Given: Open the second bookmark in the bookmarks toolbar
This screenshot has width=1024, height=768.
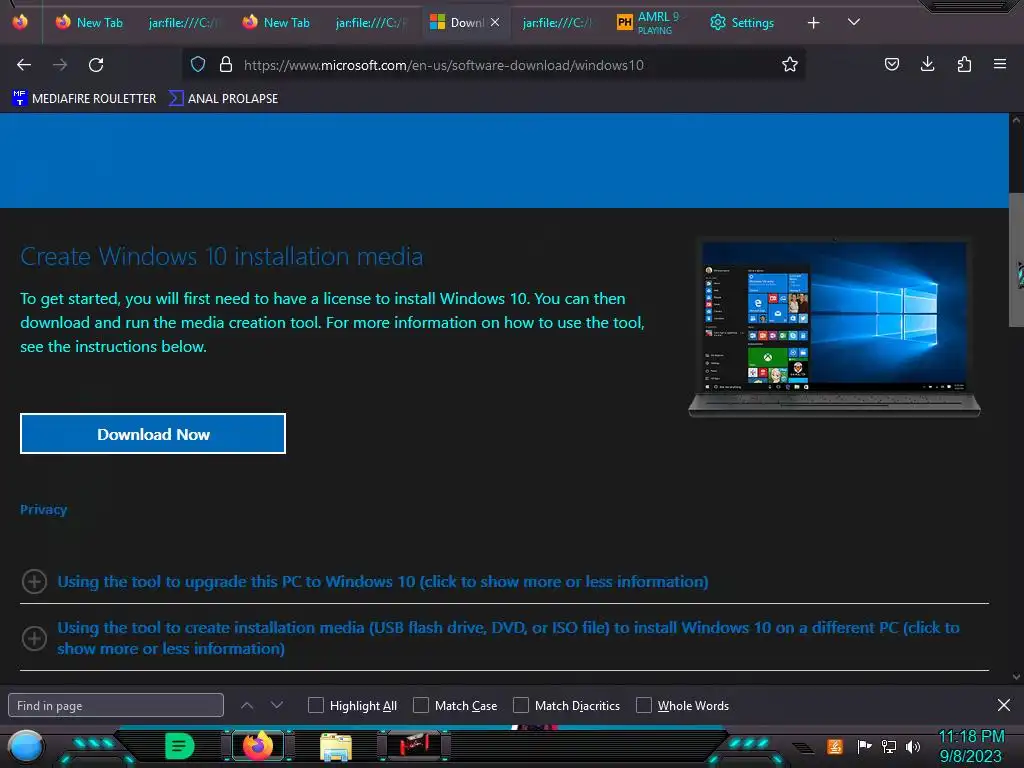Looking at the screenshot, I should point(223,99).
